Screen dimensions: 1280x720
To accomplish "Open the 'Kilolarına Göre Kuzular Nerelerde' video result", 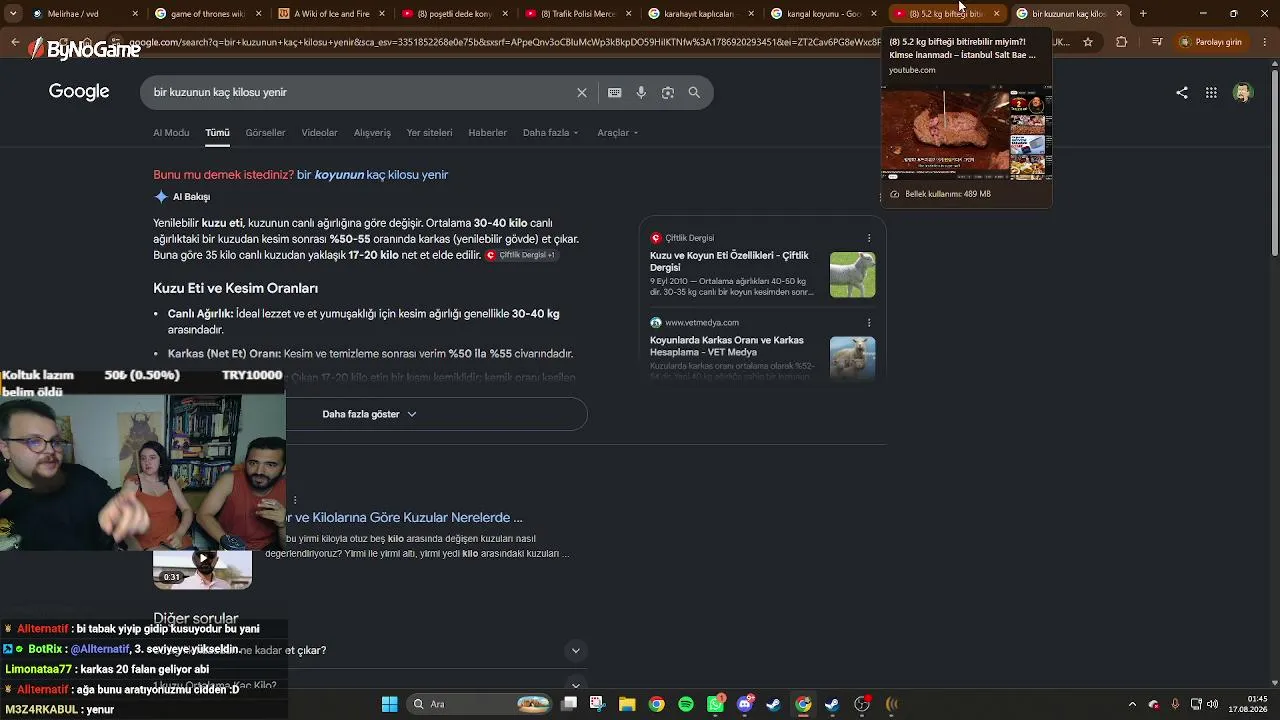I will coord(404,518).
